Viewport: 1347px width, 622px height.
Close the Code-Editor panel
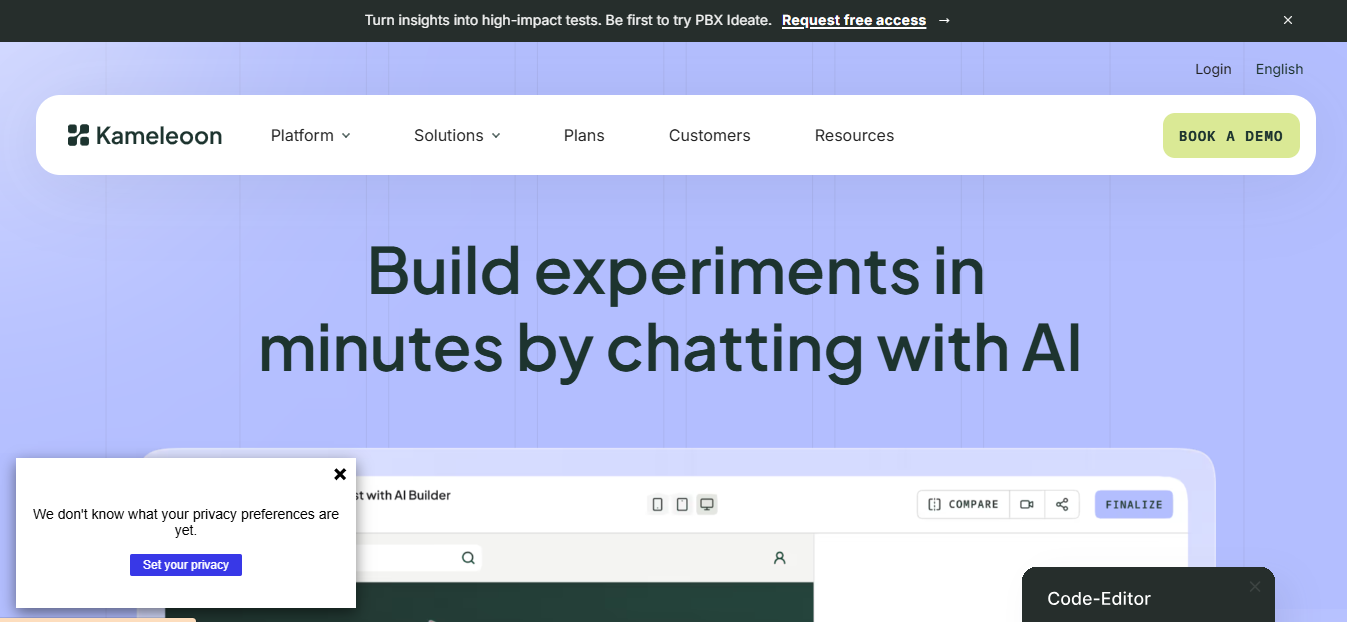click(x=1255, y=587)
